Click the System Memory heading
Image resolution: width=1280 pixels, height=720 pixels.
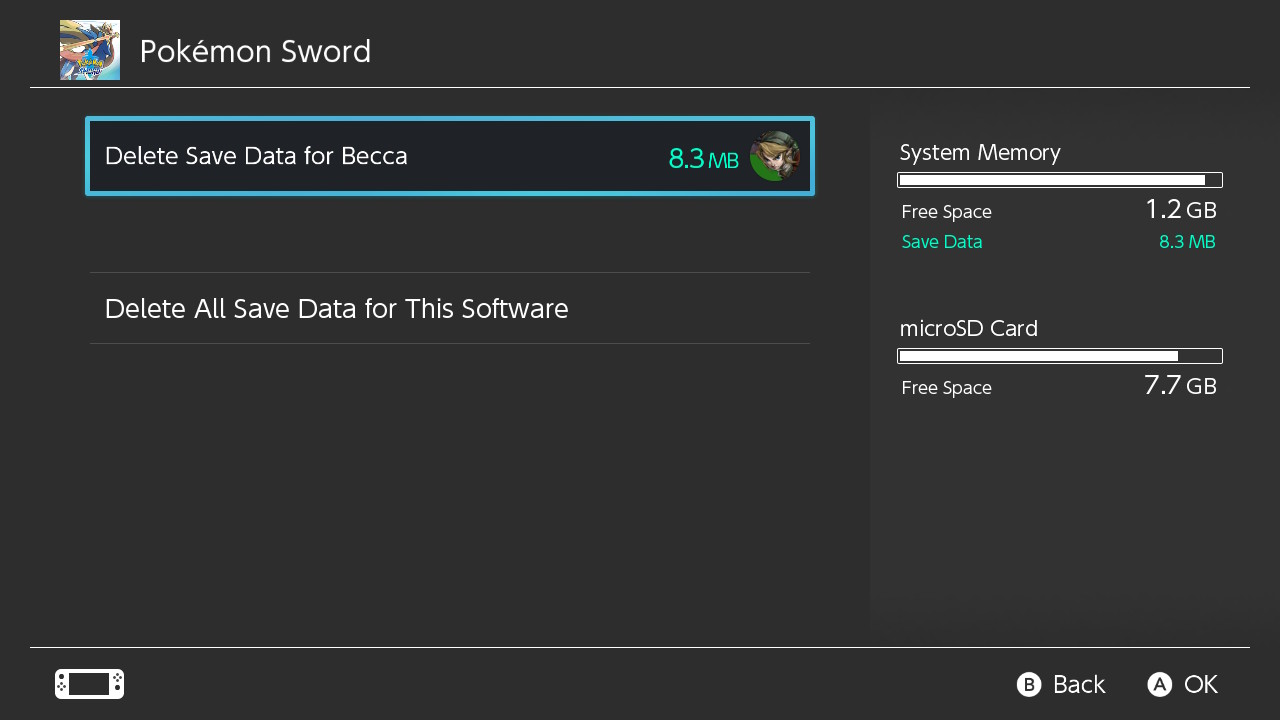[x=980, y=153]
